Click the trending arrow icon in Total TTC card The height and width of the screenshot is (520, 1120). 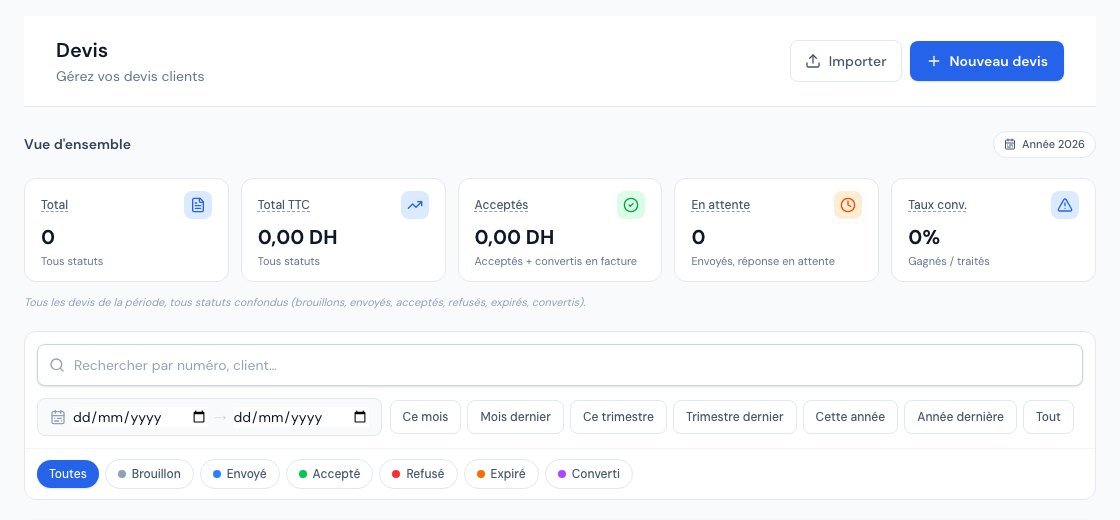coord(415,205)
